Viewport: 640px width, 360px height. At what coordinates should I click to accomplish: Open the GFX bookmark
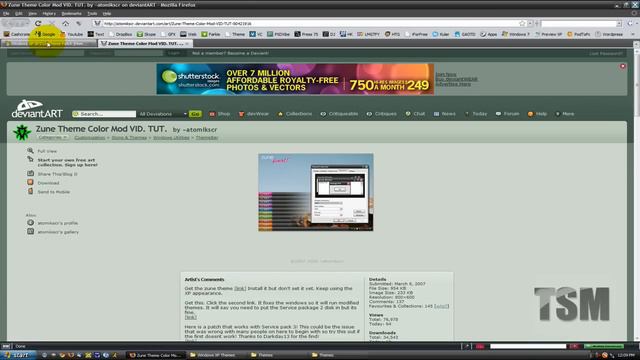[168, 34]
